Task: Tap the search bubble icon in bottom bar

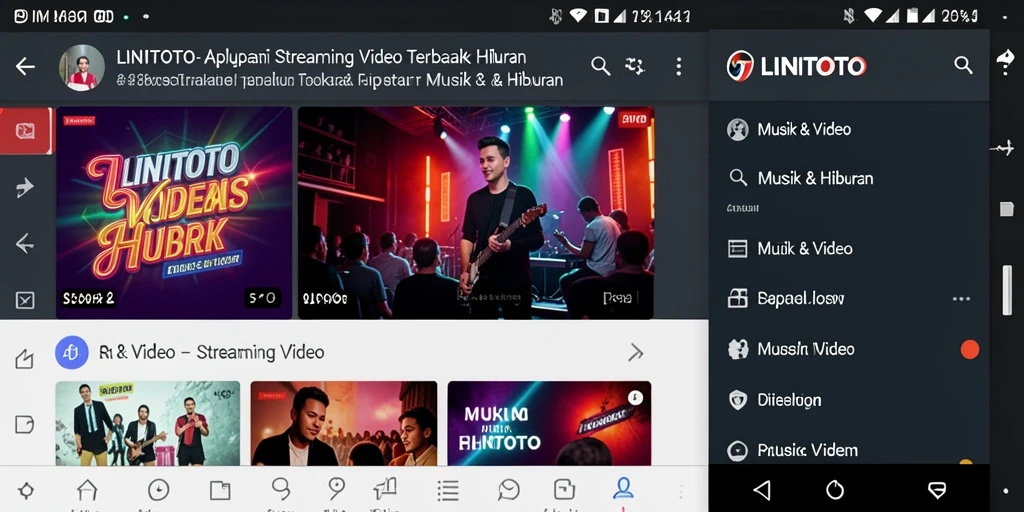Action: click(x=281, y=488)
